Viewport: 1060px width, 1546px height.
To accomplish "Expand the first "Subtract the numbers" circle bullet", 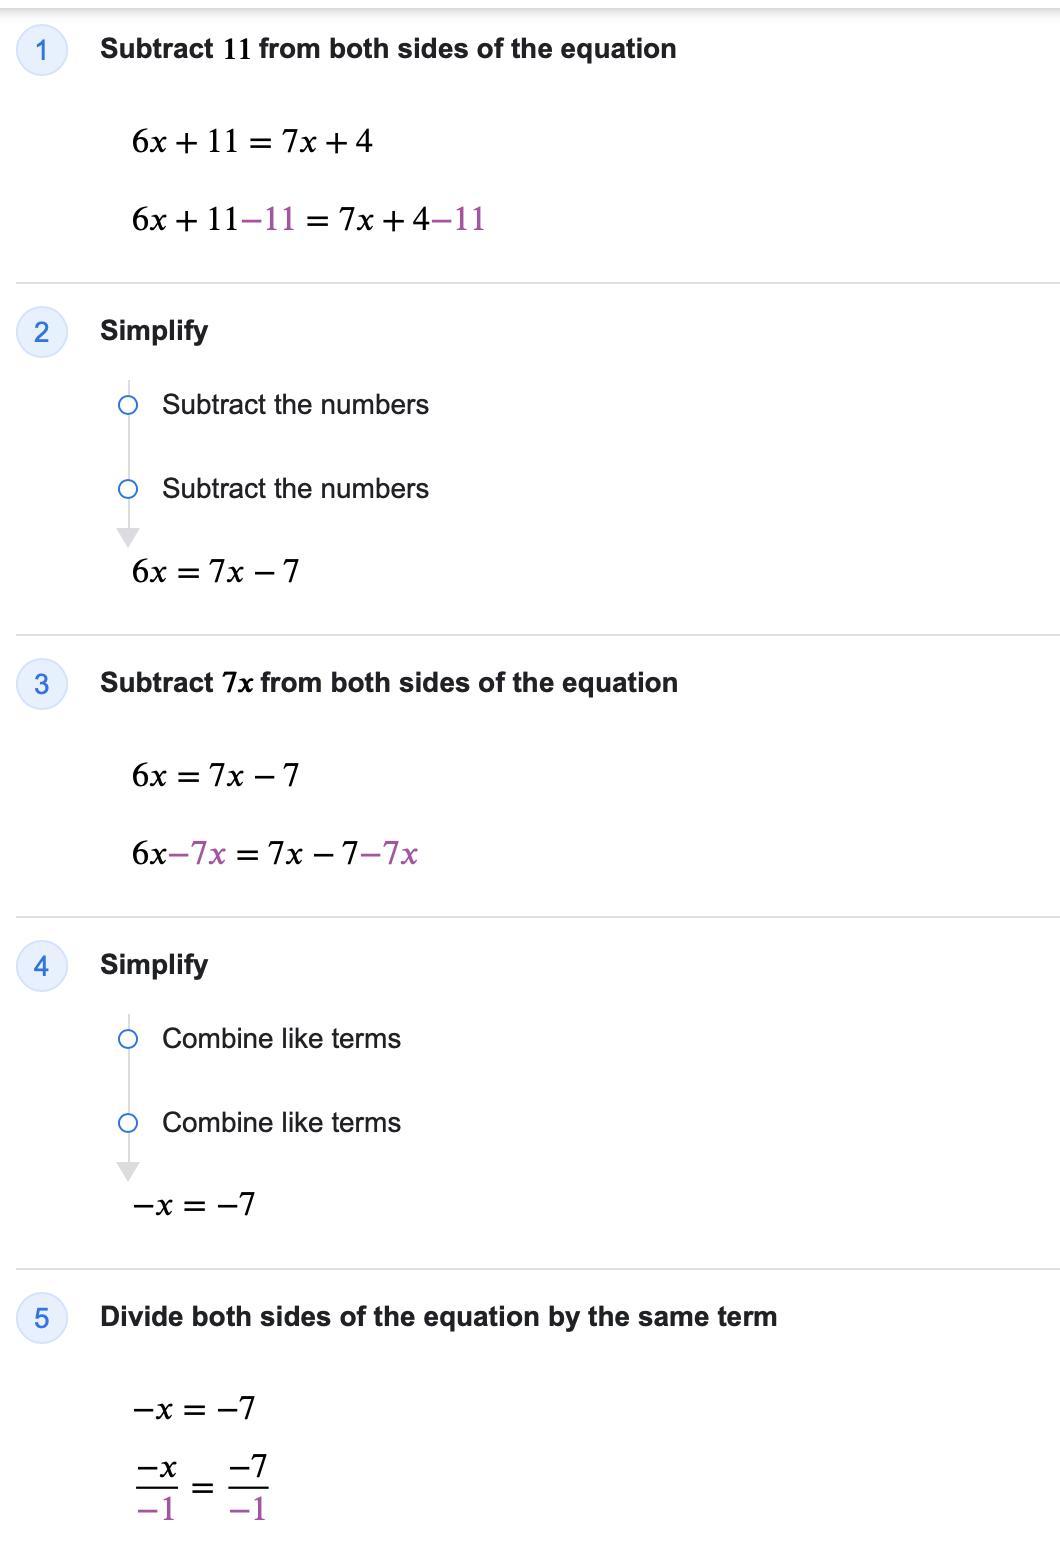I will click(128, 405).
